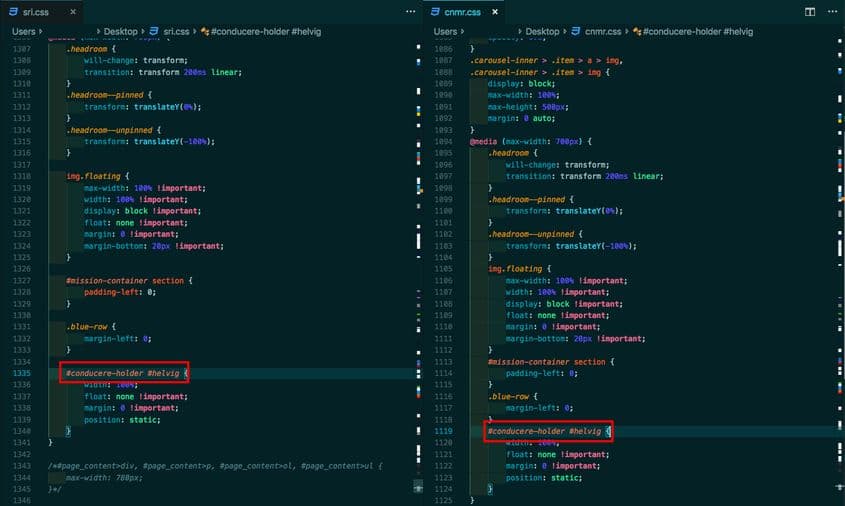The image size is (845, 506).
Task: Click the sri.css breadcrumb link
Action: (174, 32)
